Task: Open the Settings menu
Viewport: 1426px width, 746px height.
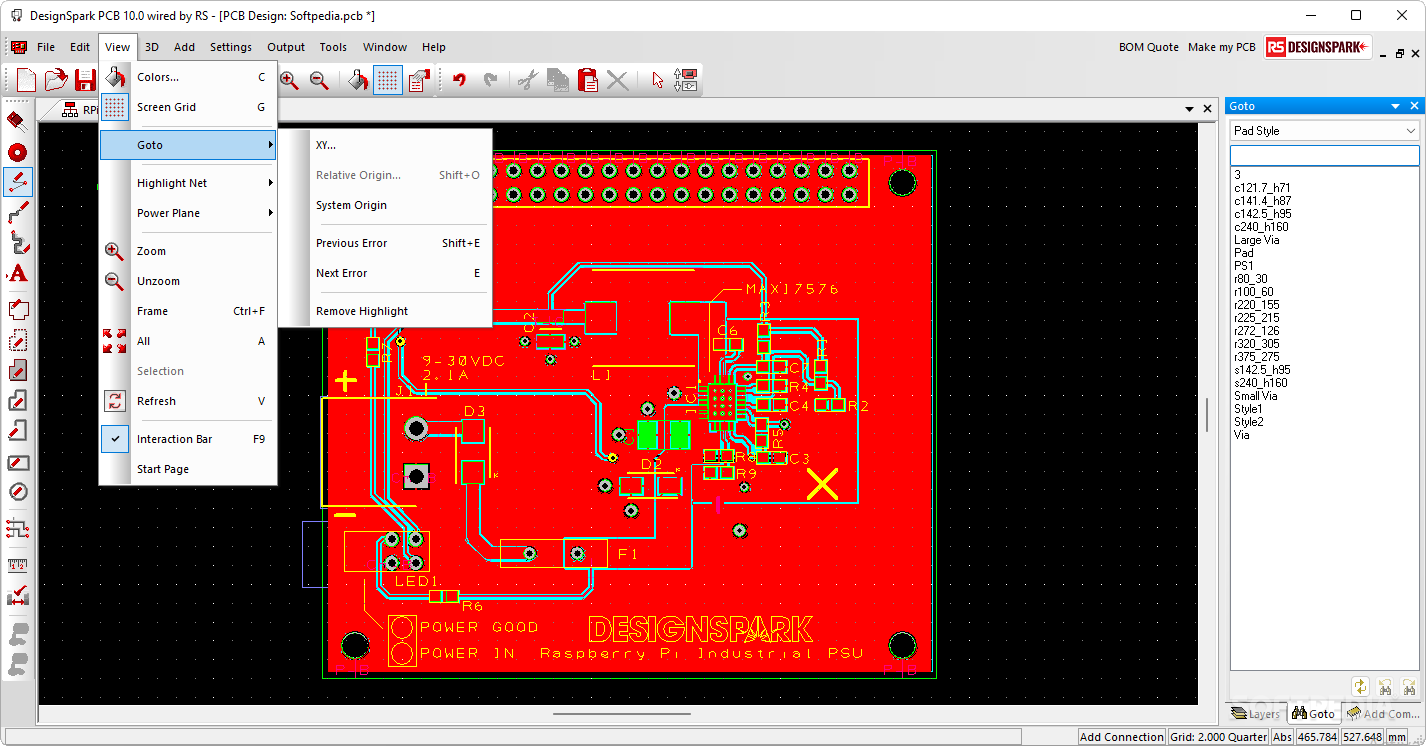Action: (x=231, y=47)
